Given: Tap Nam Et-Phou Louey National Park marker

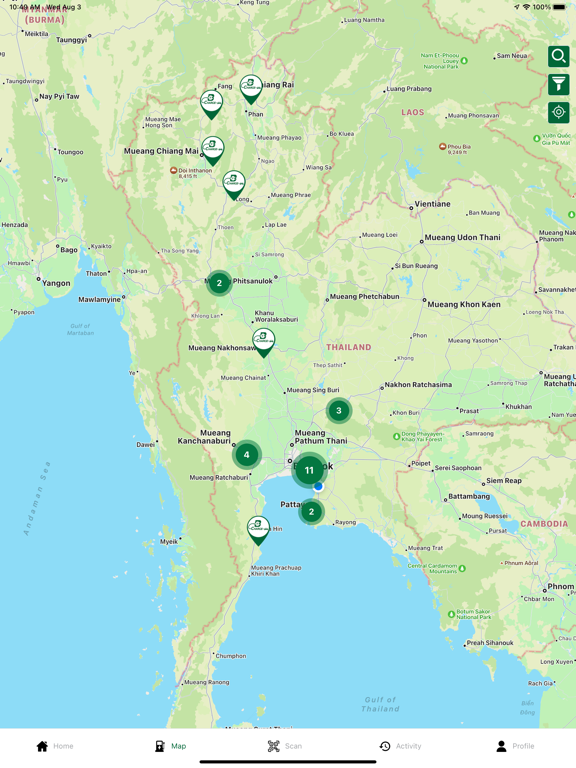Looking at the screenshot, I should 464,61.
